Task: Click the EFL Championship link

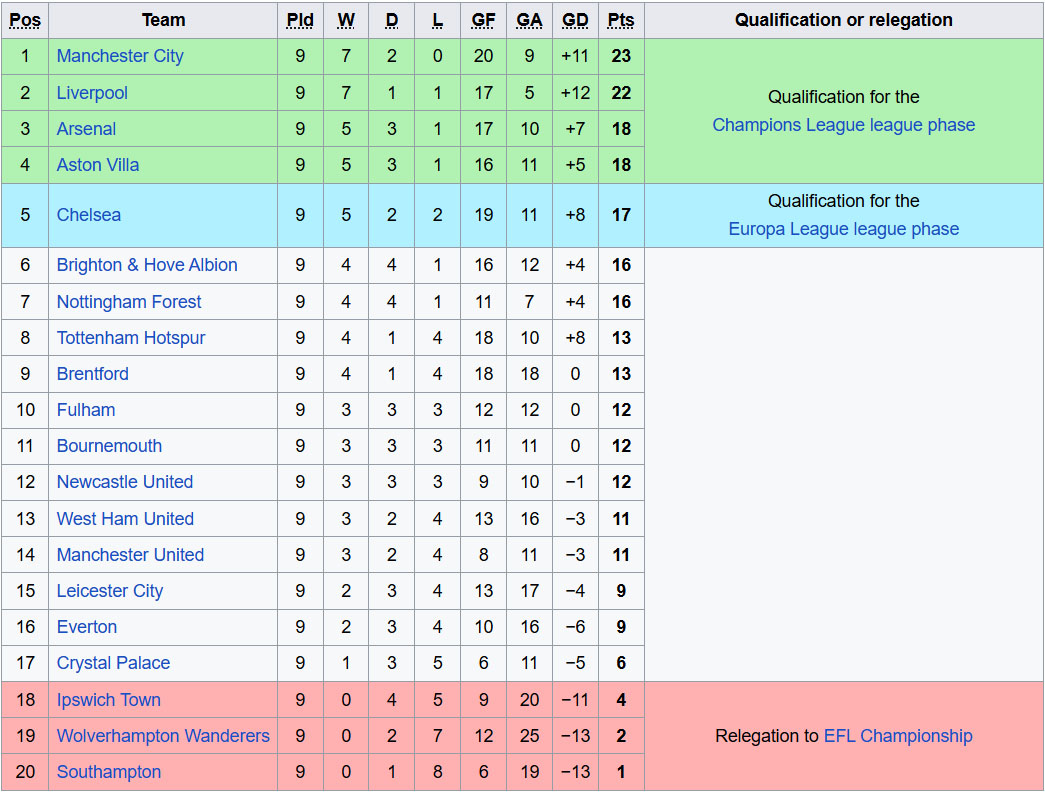Action: pos(897,736)
